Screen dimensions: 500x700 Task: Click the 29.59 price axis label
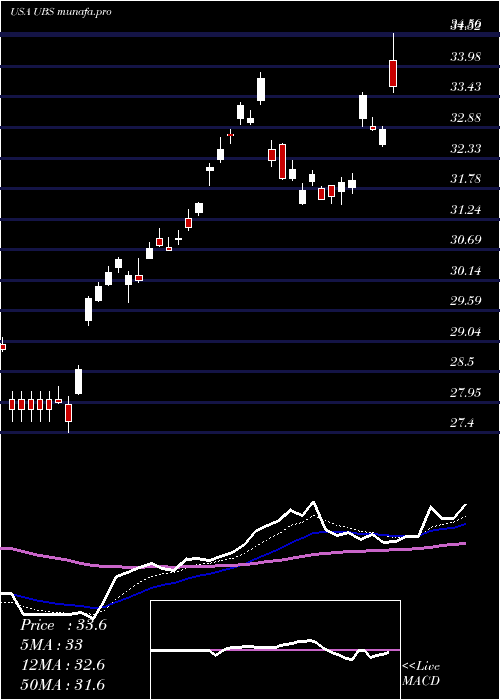point(466,301)
